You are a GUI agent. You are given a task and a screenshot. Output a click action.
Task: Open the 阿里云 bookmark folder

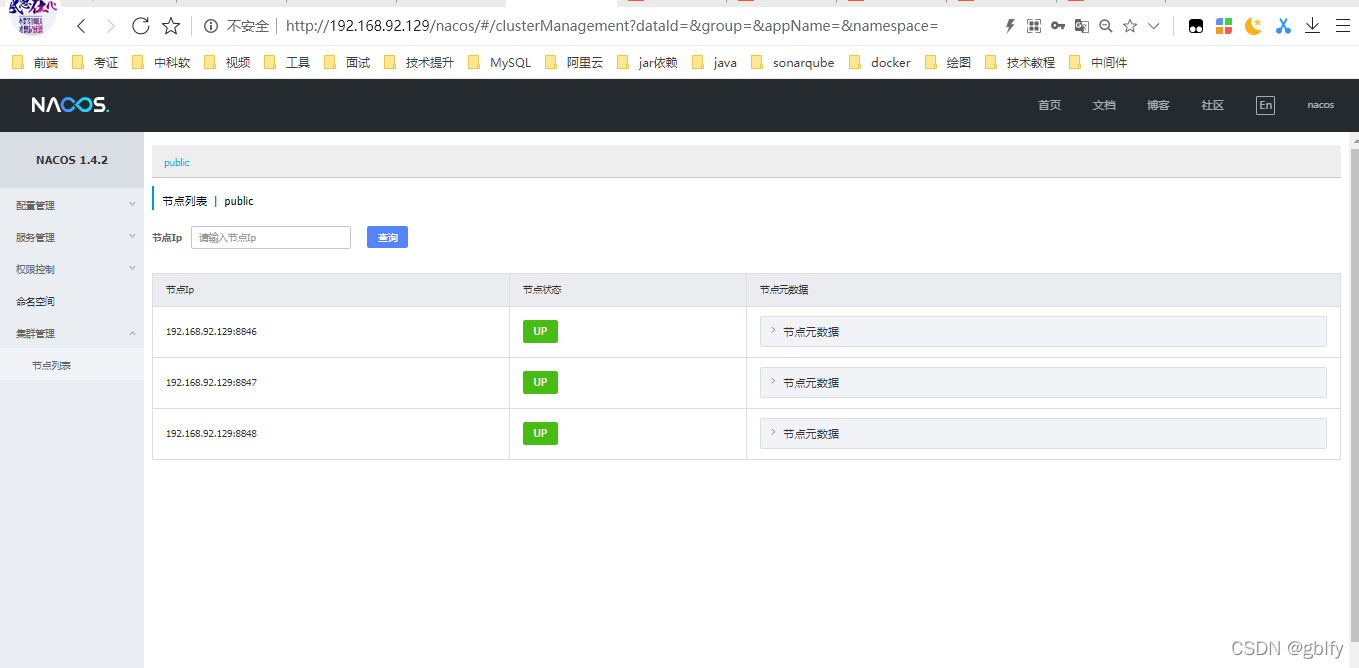[x=574, y=62]
